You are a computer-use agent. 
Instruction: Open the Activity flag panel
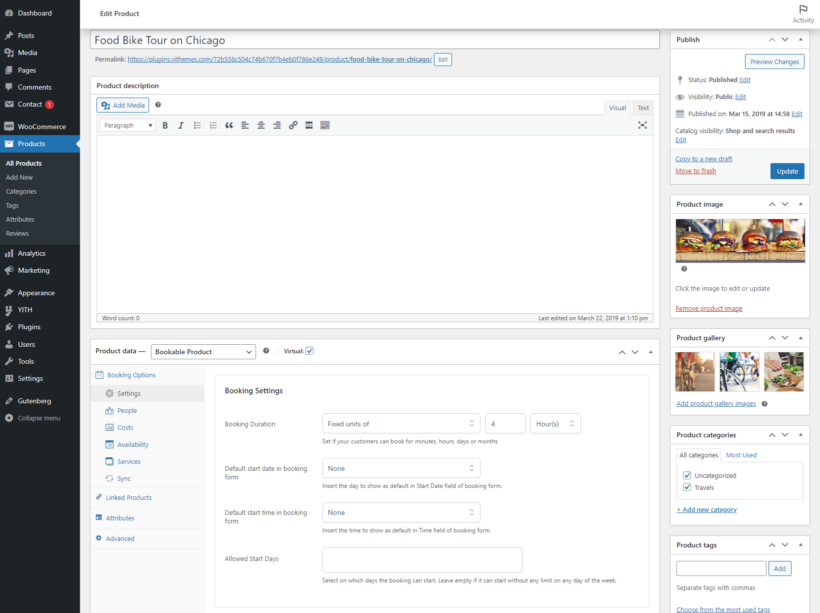pyautogui.click(x=804, y=12)
